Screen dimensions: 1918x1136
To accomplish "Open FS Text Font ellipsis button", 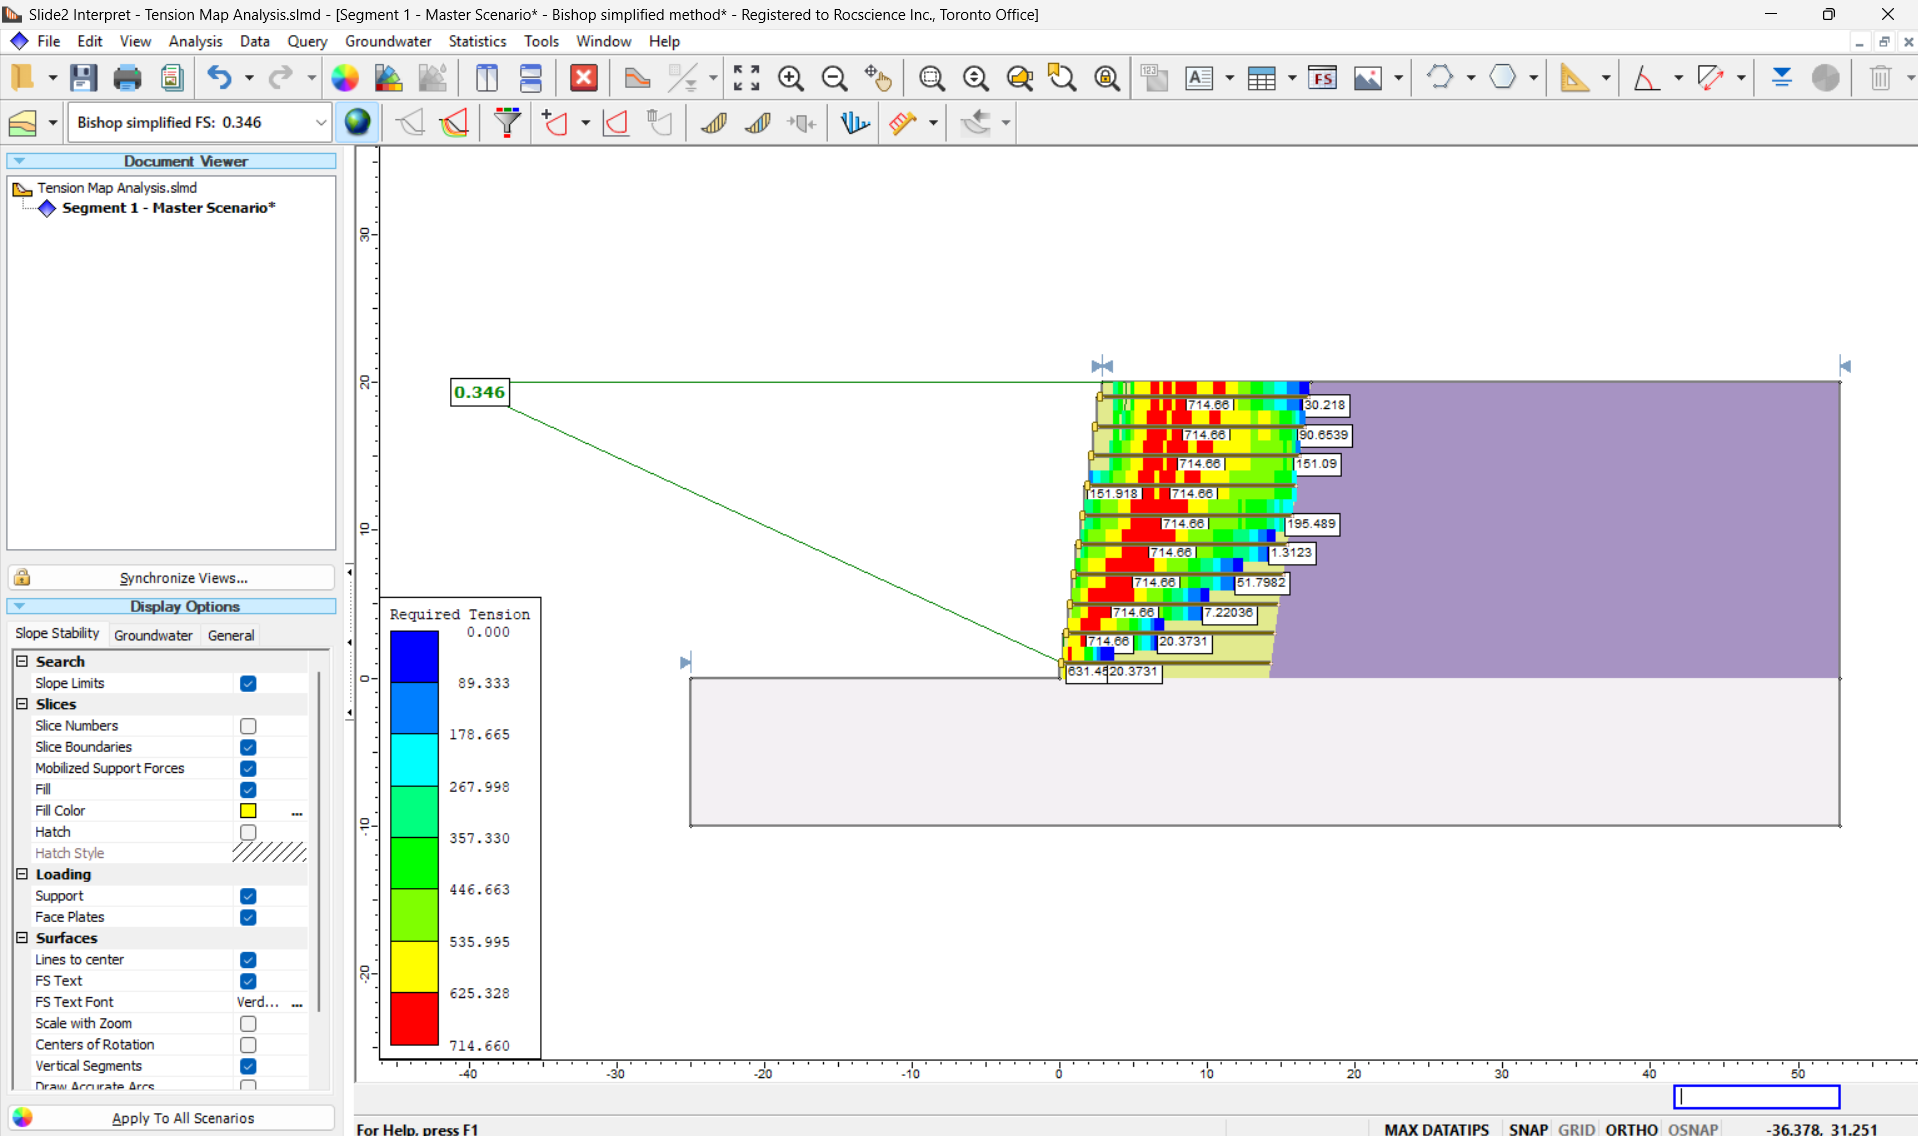I will (x=297, y=1002).
